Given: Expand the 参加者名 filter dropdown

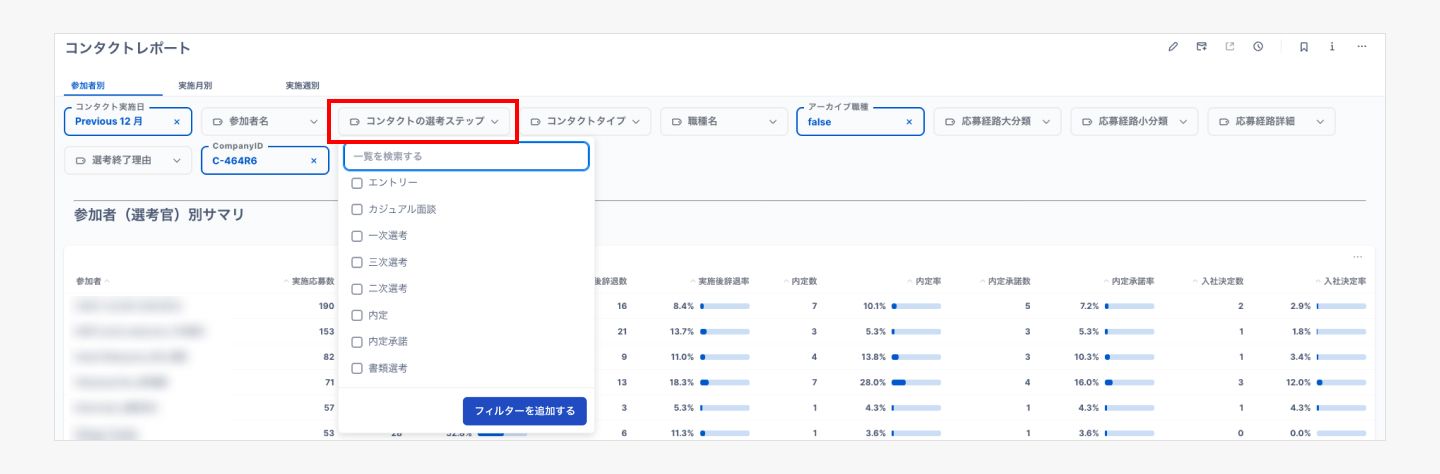Looking at the screenshot, I should coord(262,122).
